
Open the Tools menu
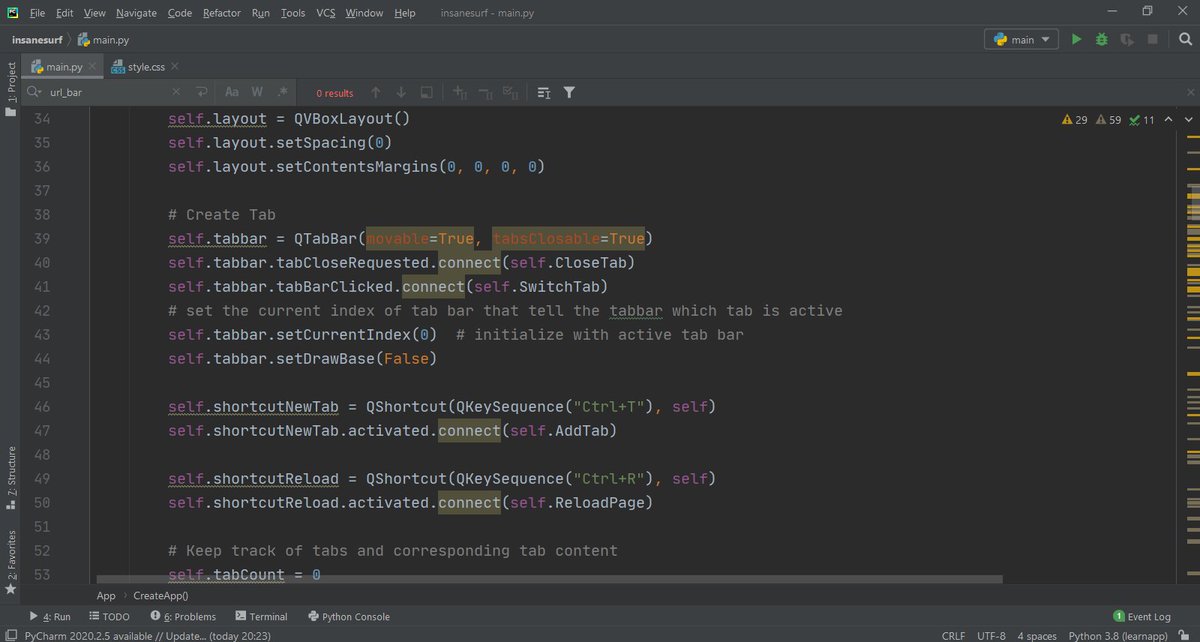(x=293, y=13)
